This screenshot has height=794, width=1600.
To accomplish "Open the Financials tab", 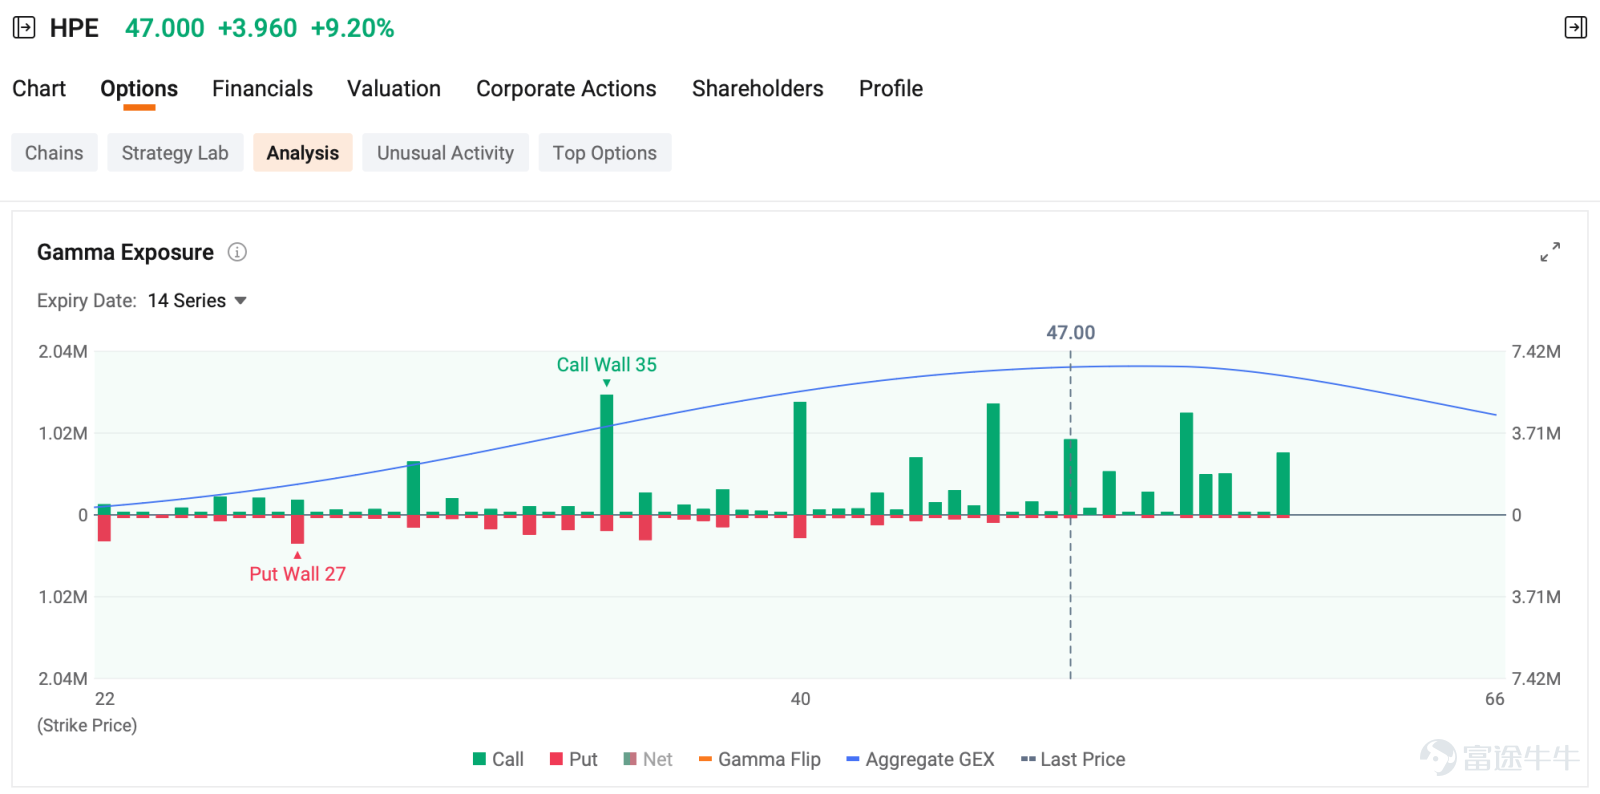I will [x=262, y=89].
